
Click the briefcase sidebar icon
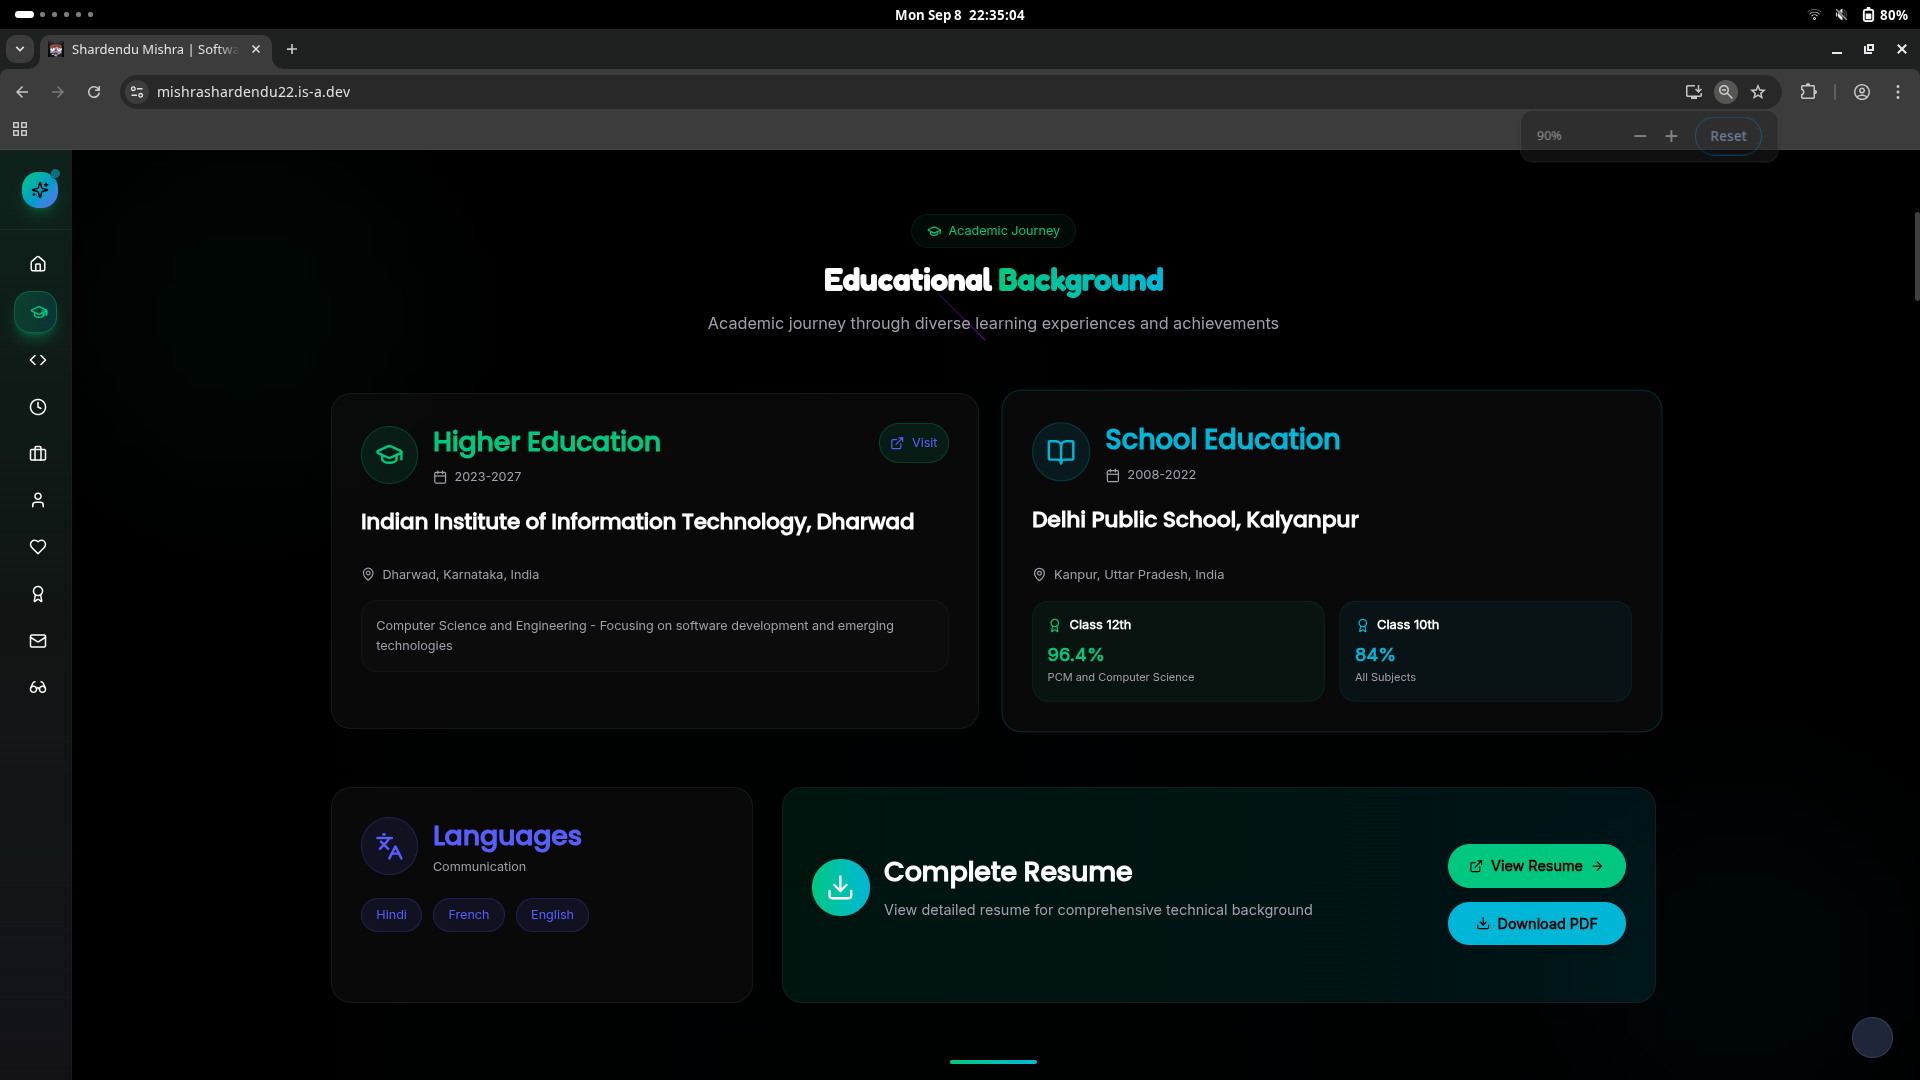pos(38,454)
